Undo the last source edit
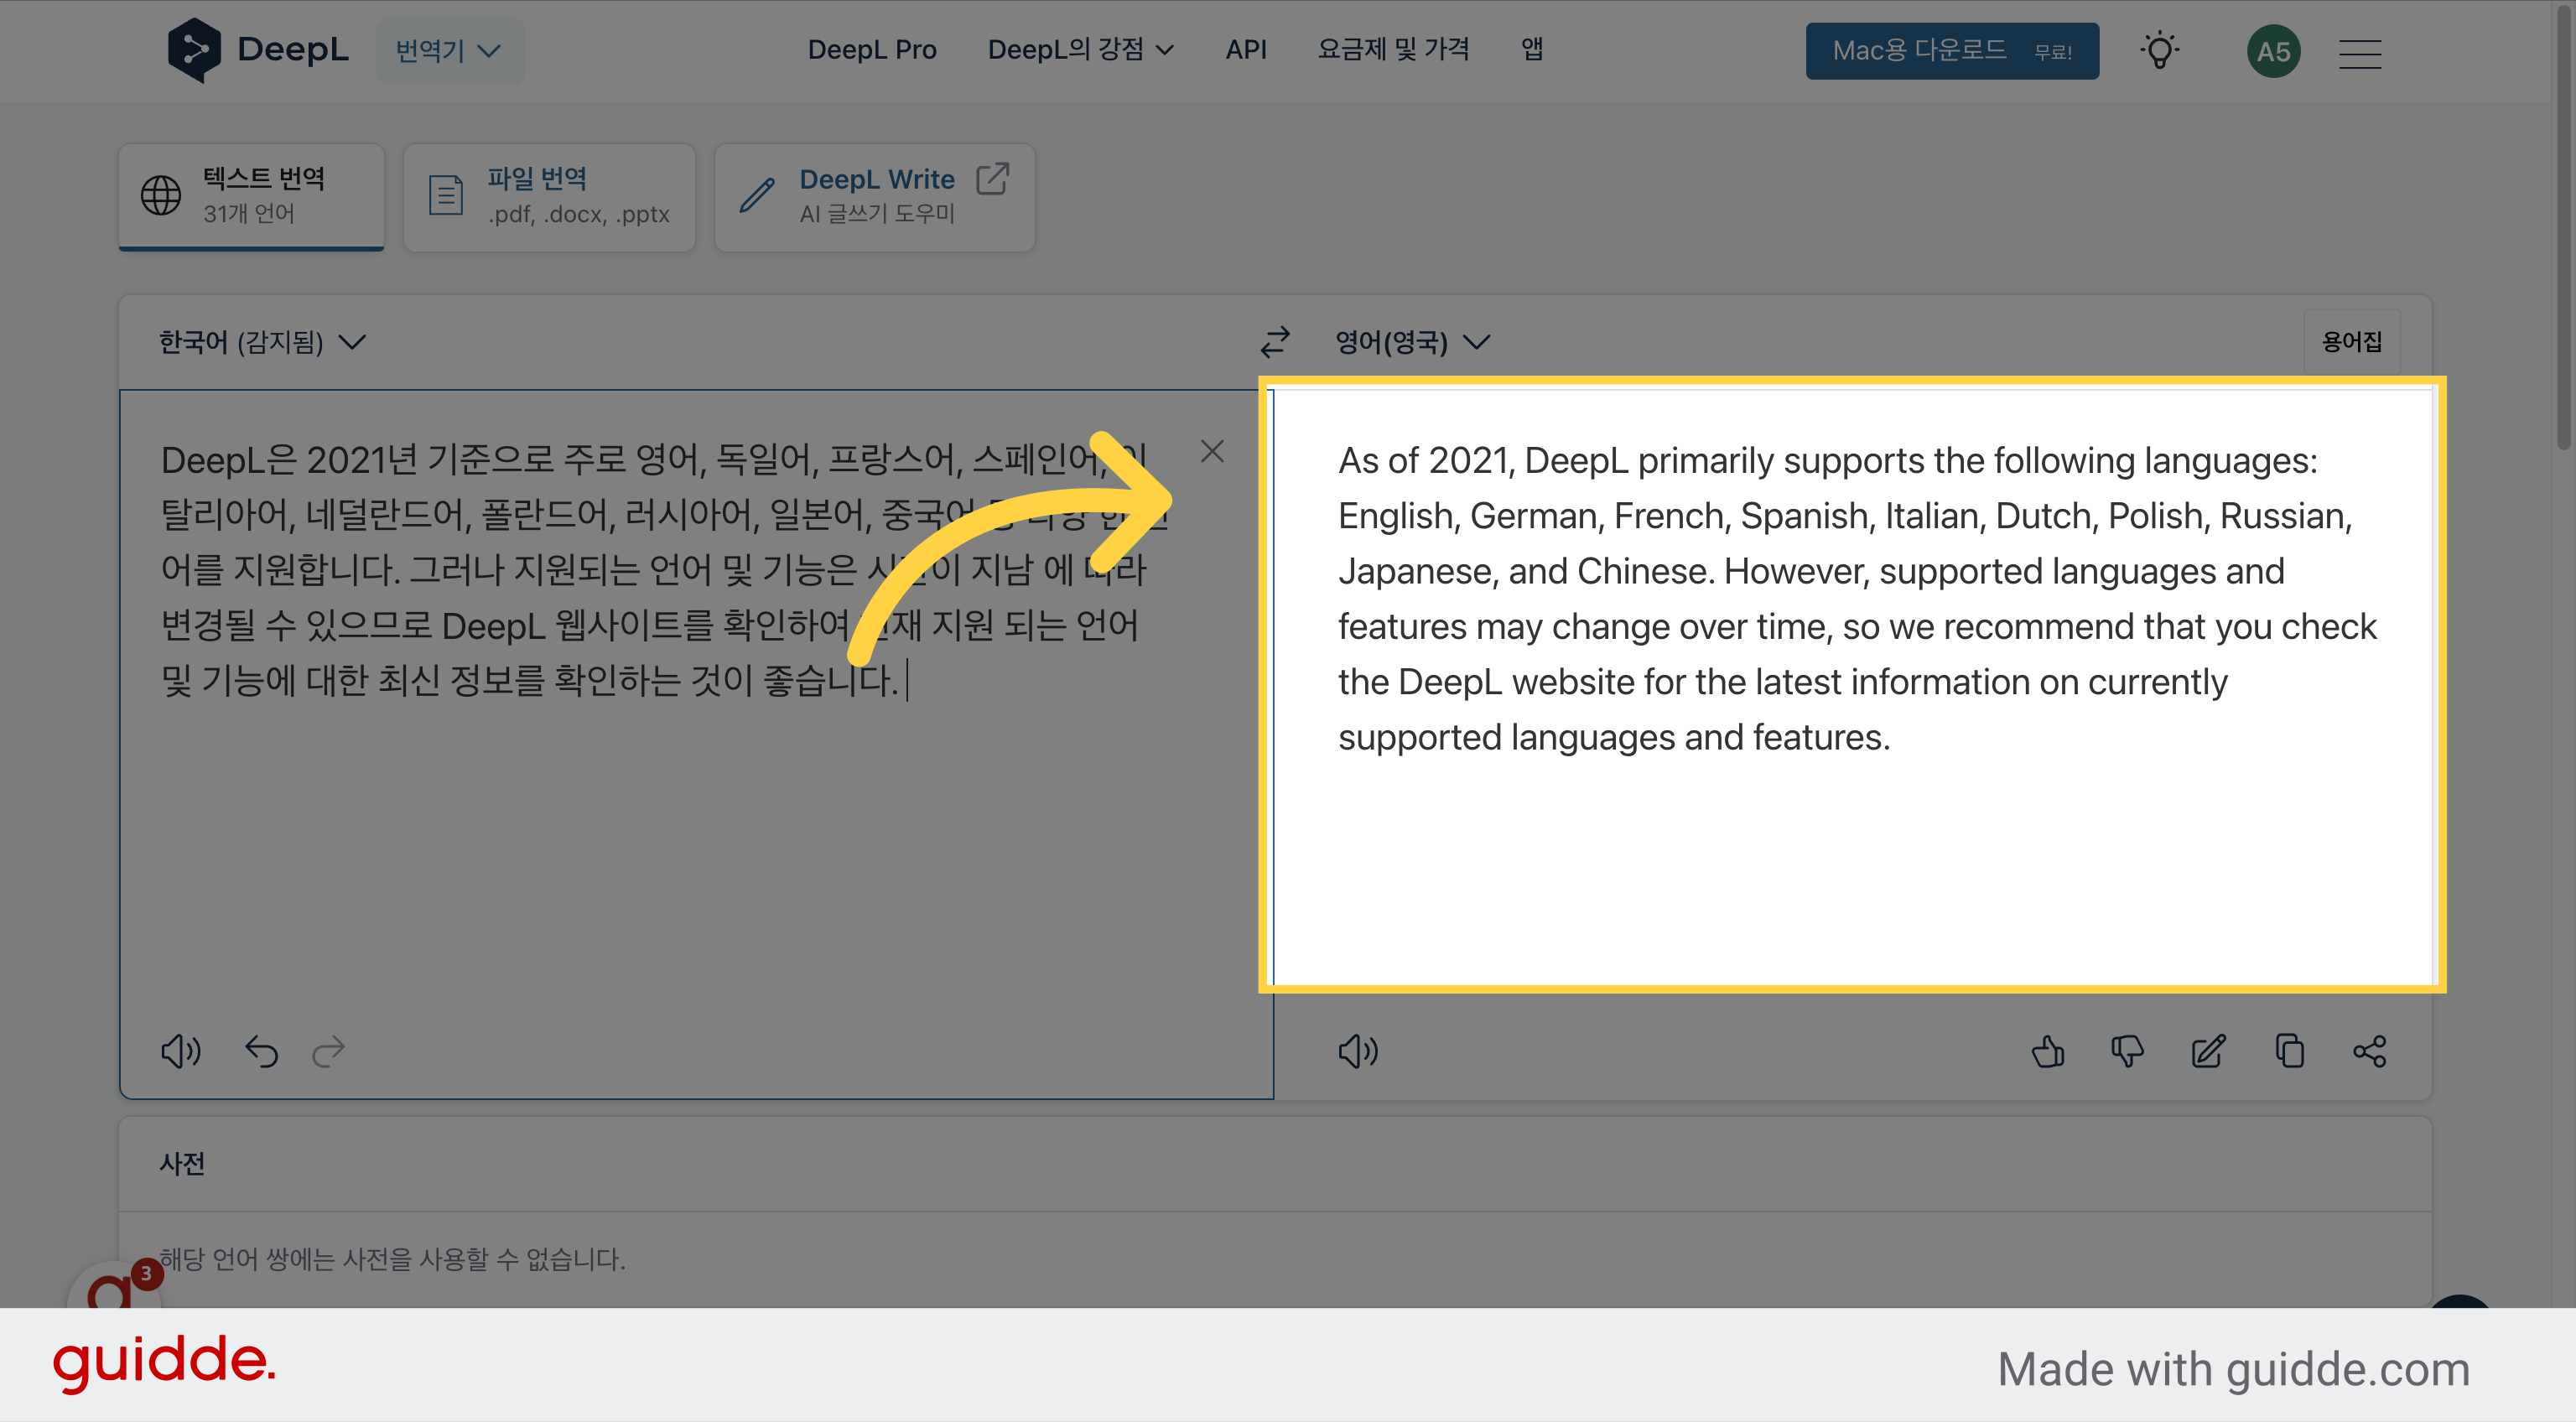Image resolution: width=2576 pixels, height=1422 pixels. point(262,1051)
